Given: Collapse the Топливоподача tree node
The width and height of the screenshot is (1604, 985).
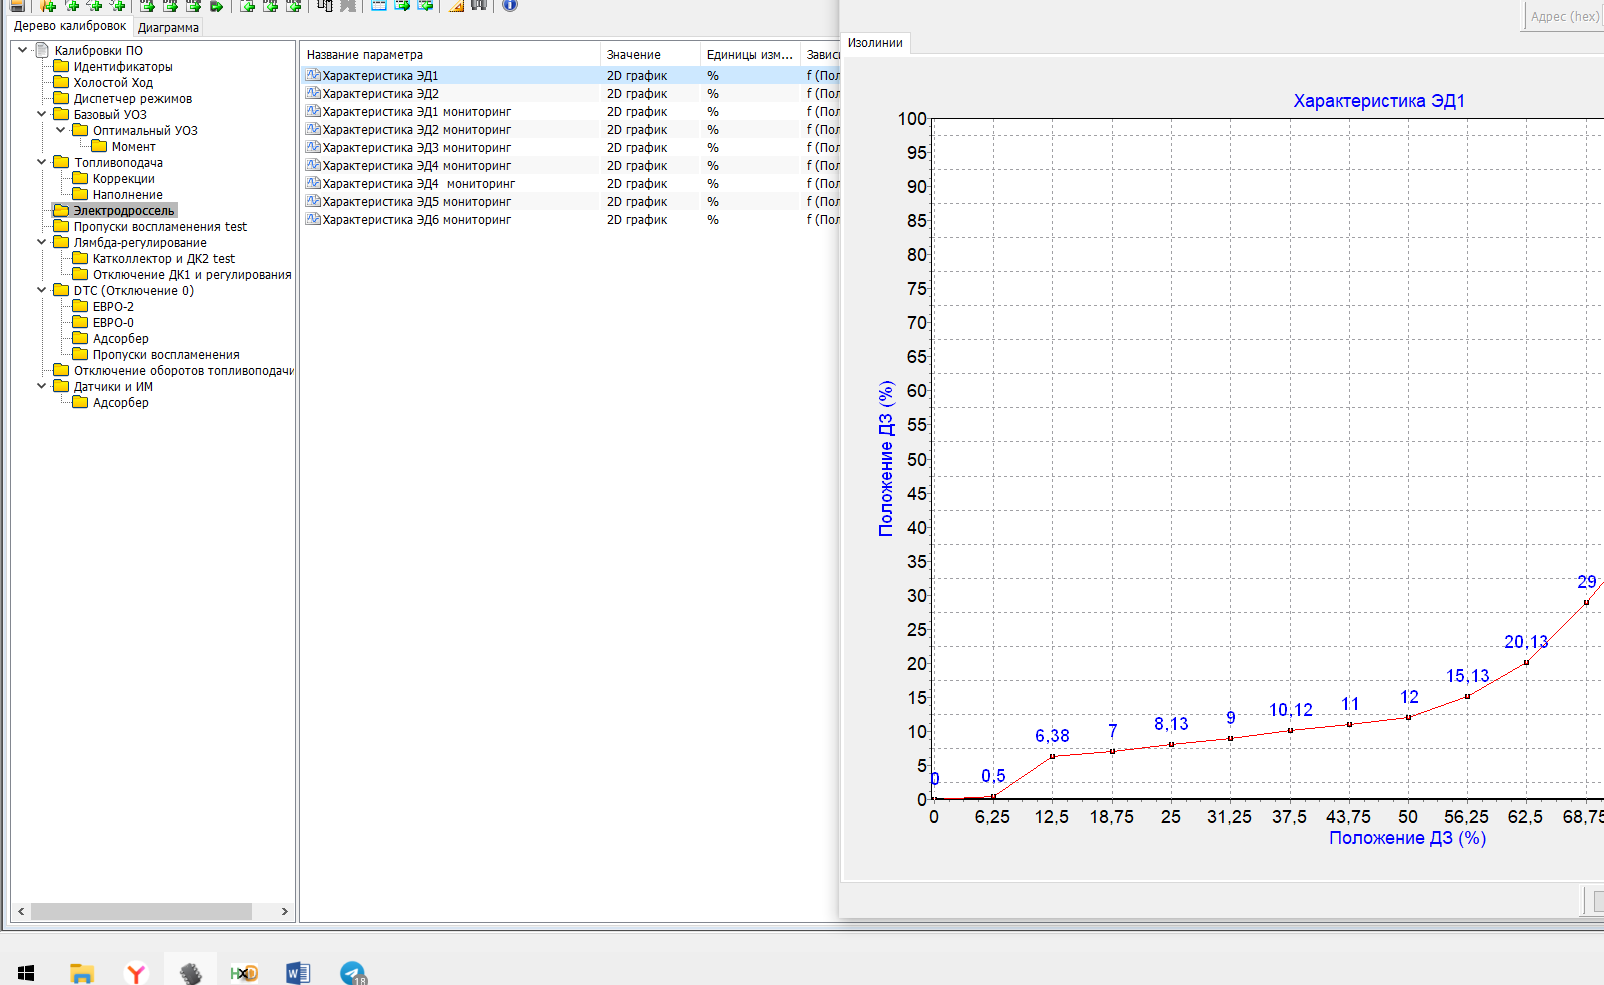Looking at the screenshot, I should point(41,162).
